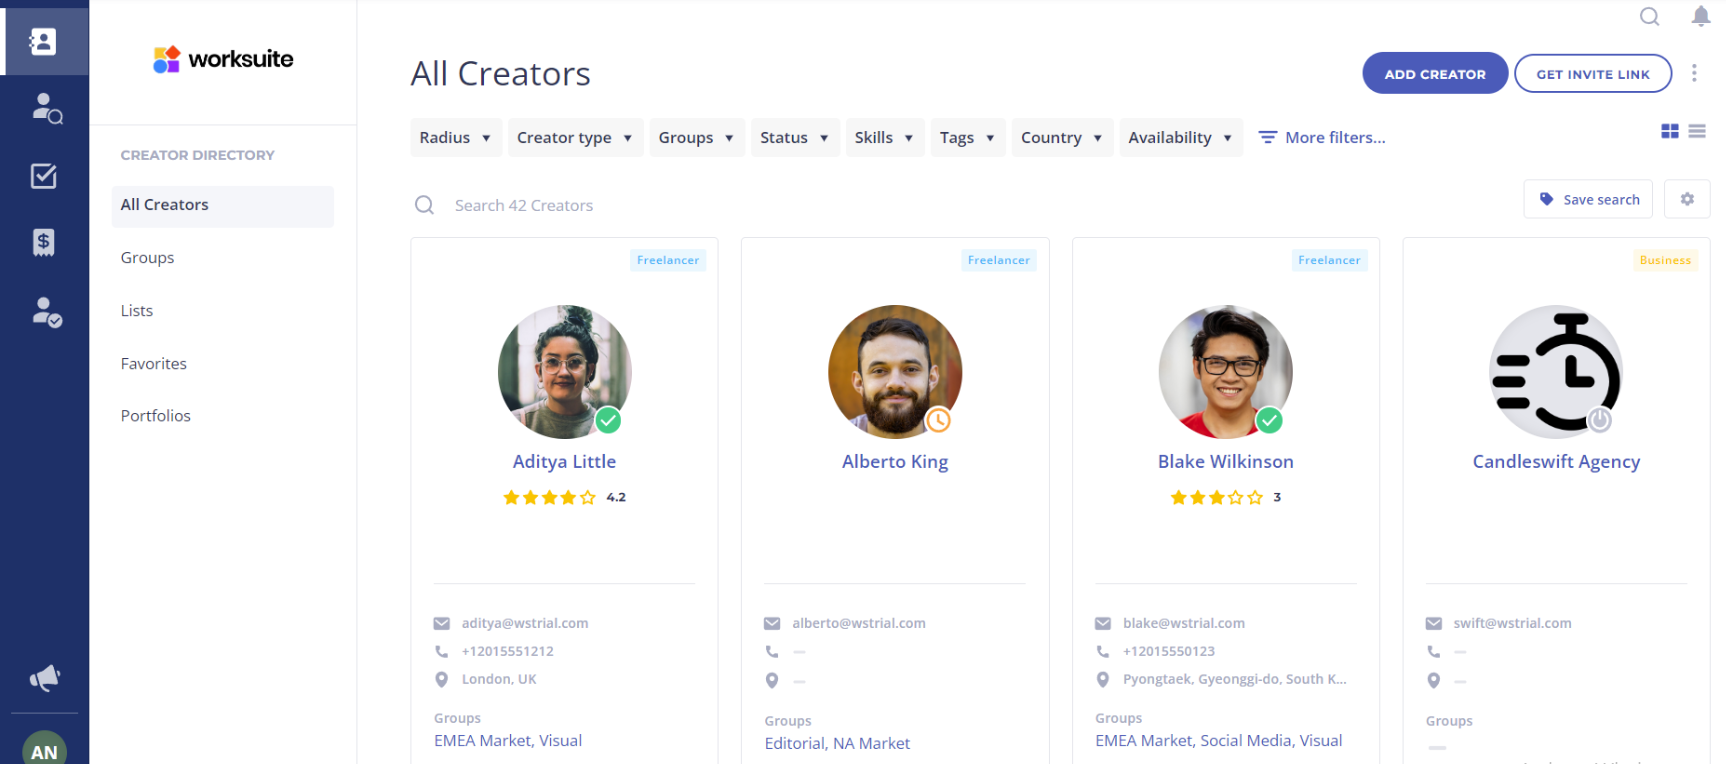This screenshot has height=764, width=1726.
Task: Click Alberto King's profile photo
Action: 895,372
